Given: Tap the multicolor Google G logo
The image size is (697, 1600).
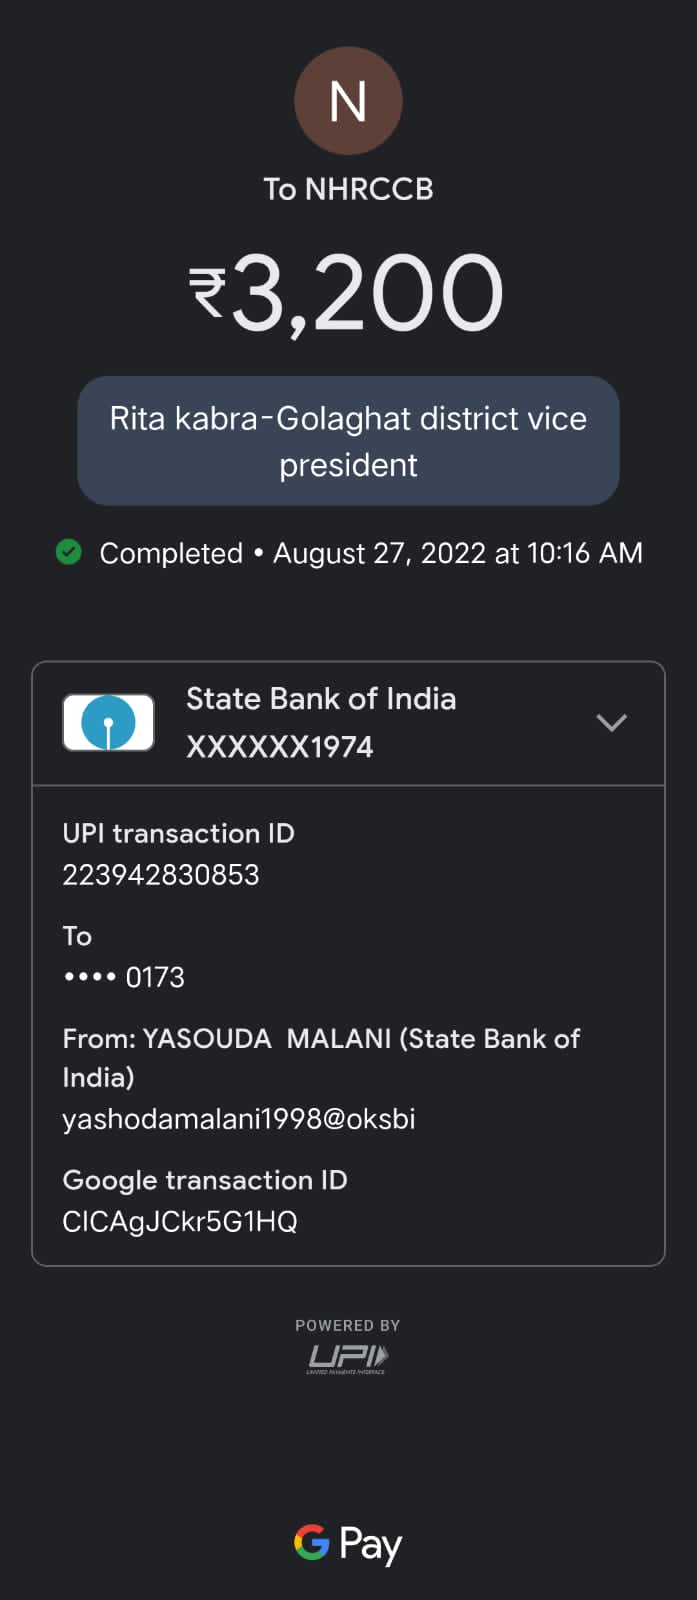Looking at the screenshot, I should coord(312,1542).
